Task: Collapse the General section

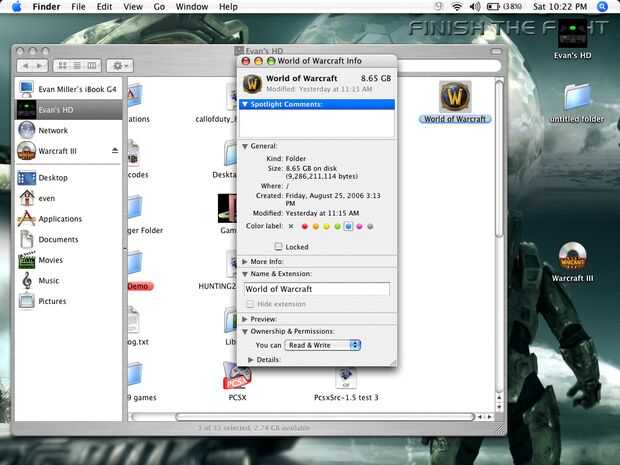Action: 245,146
